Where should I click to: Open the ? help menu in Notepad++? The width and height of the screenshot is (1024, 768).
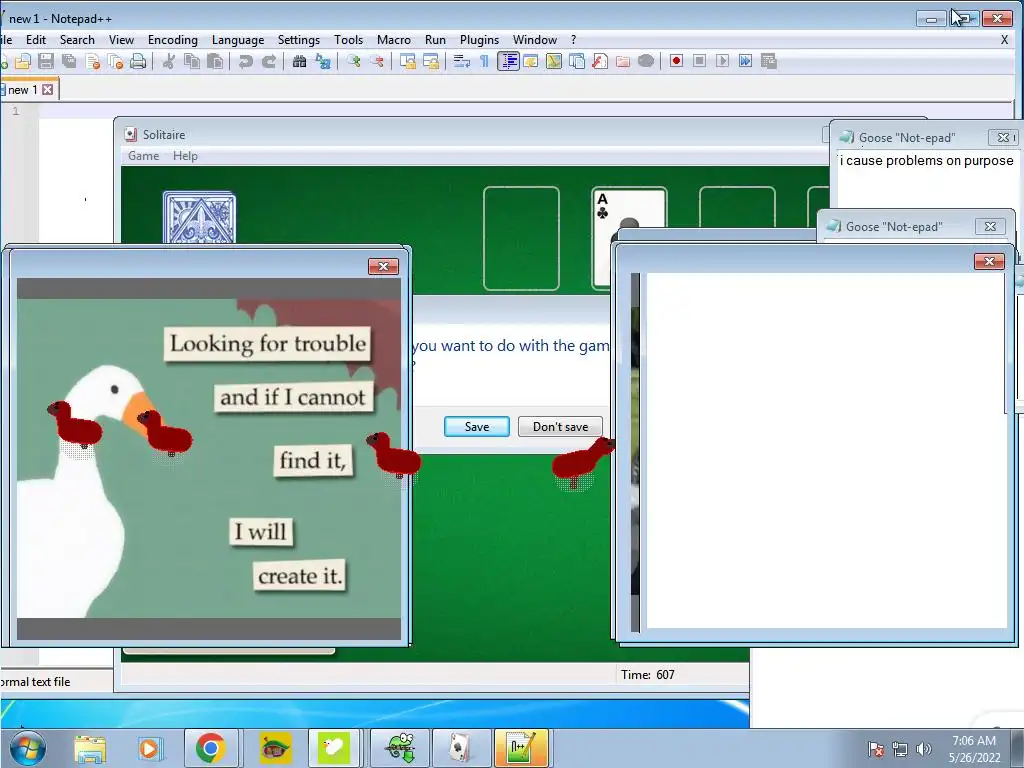click(x=573, y=40)
